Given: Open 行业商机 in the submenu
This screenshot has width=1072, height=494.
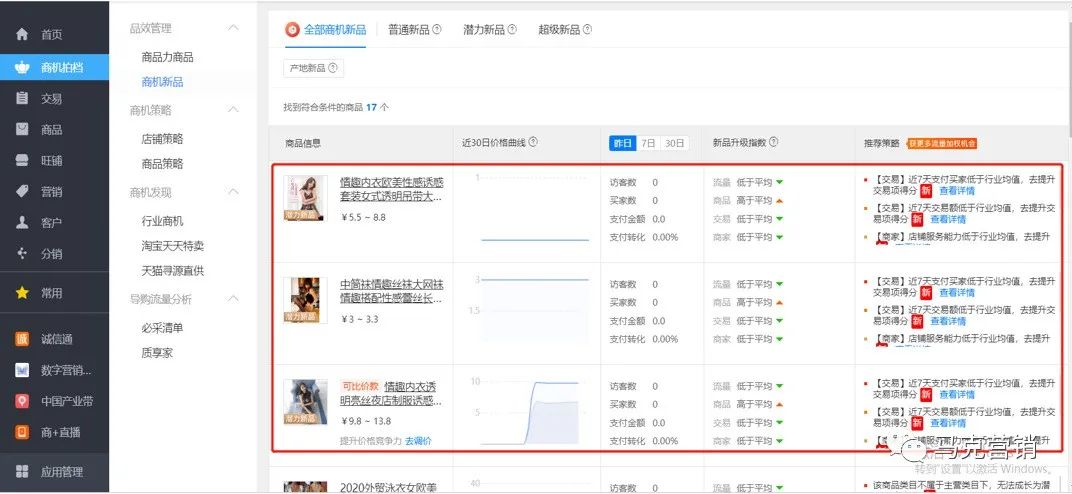Looking at the screenshot, I should [163, 221].
